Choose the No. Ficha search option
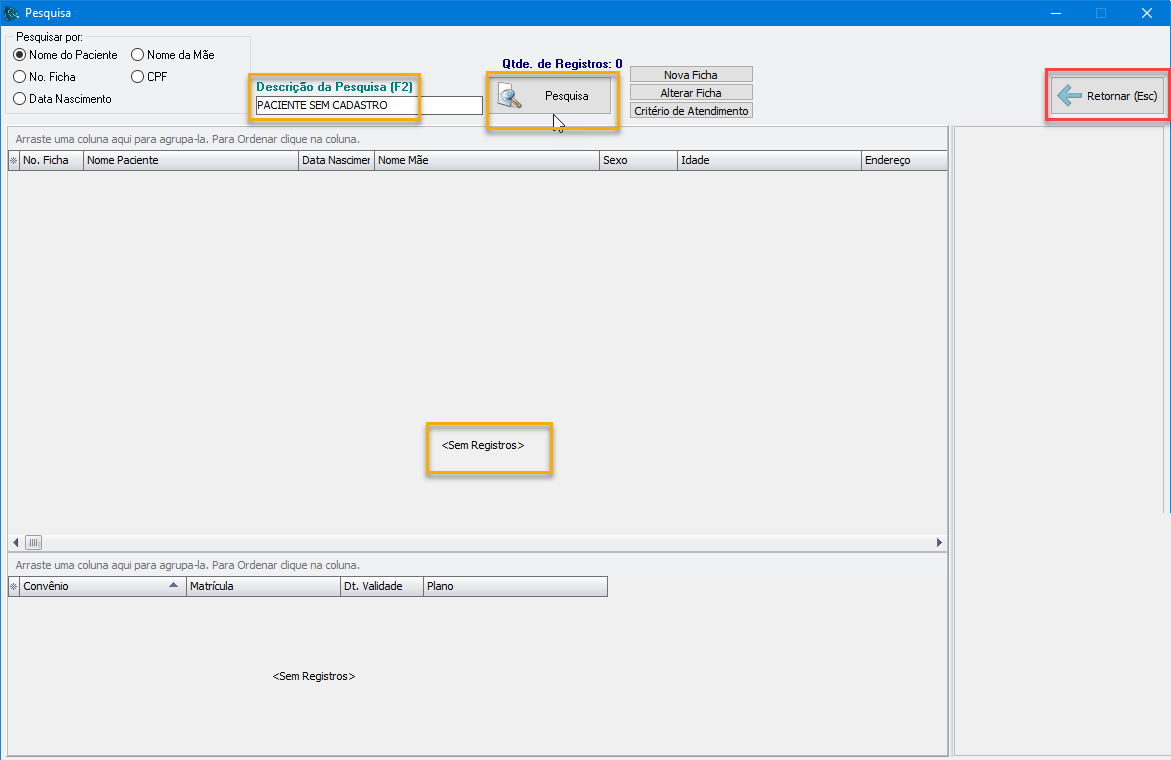 point(20,77)
